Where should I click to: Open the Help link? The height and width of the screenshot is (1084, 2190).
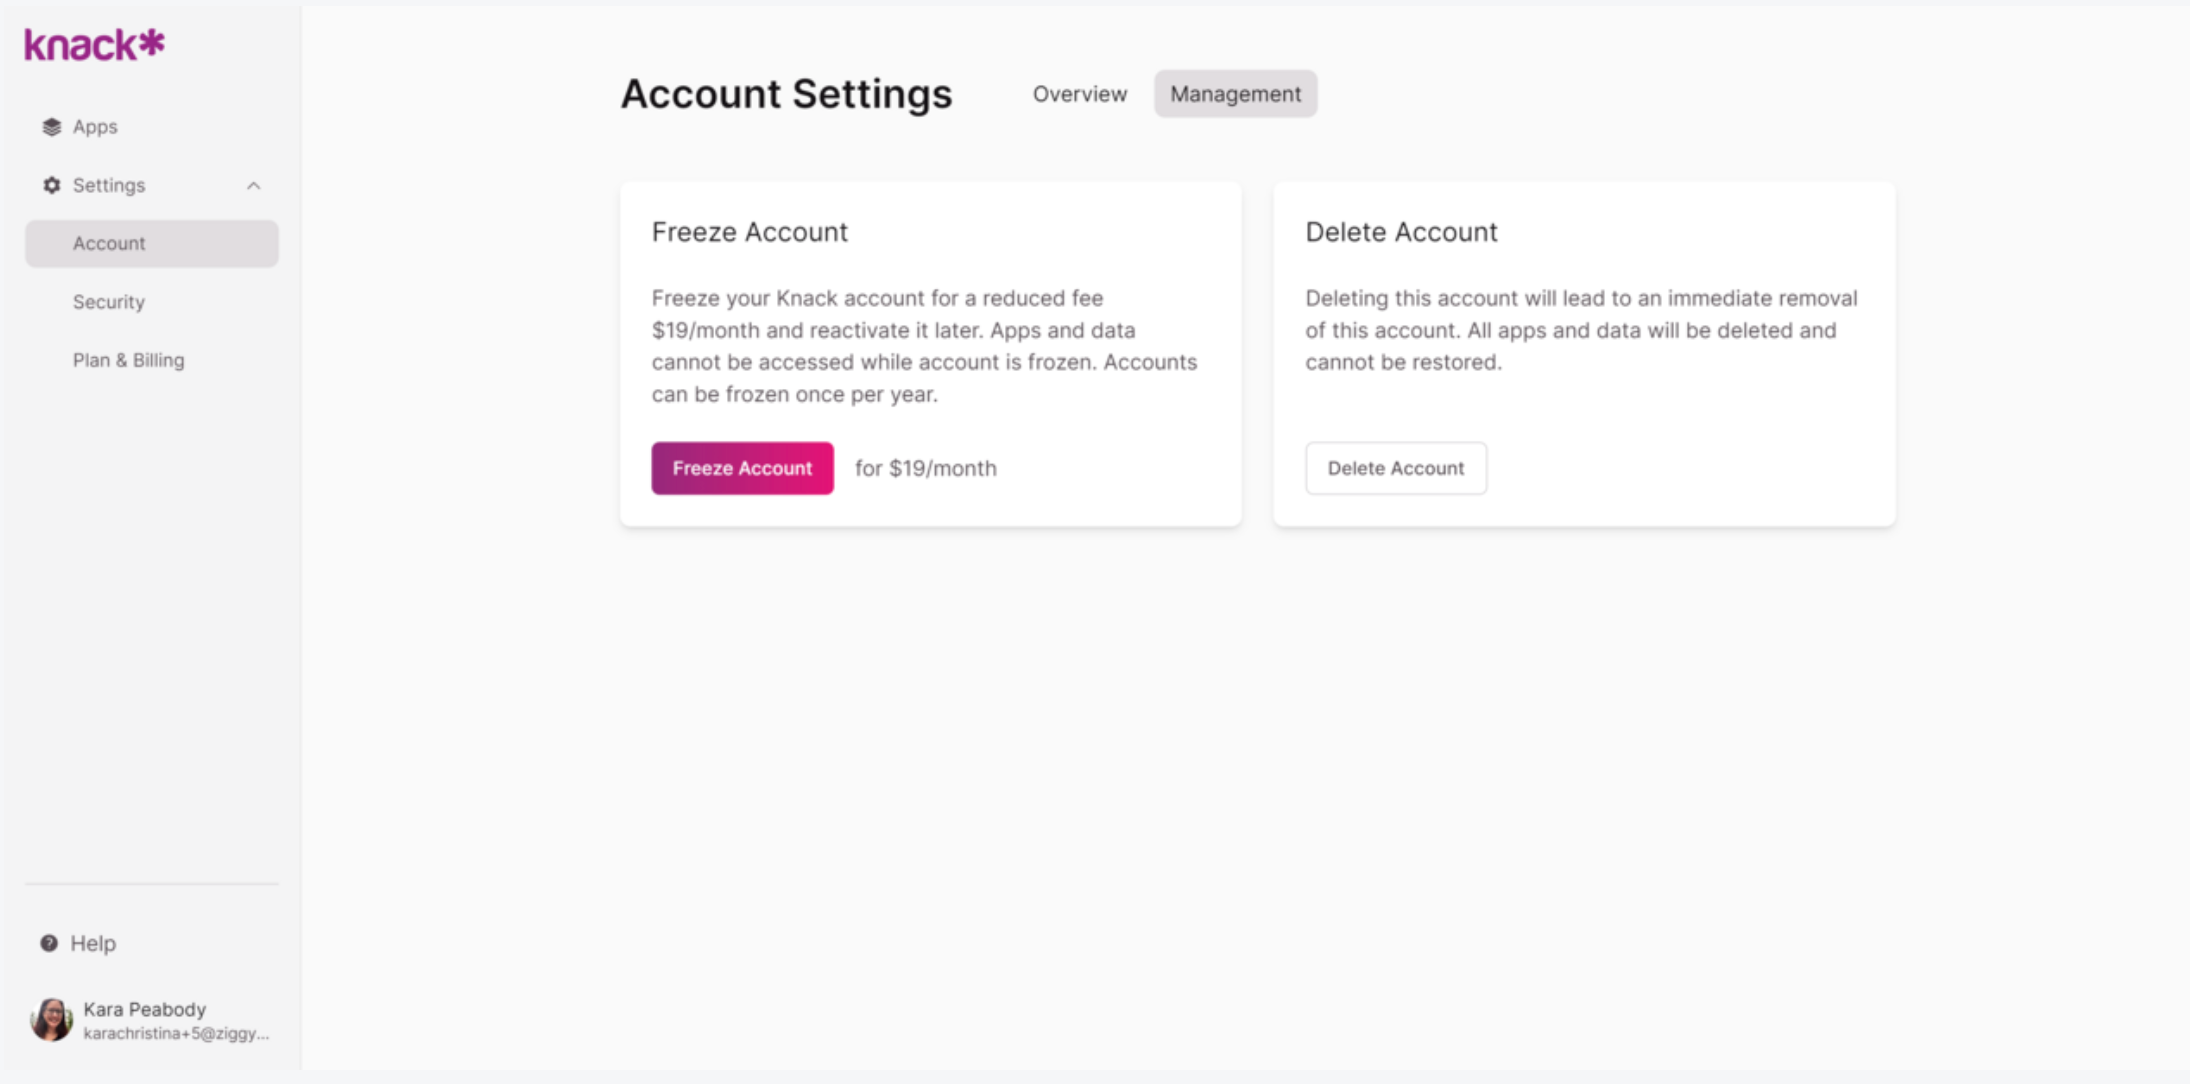pos(93,943)
